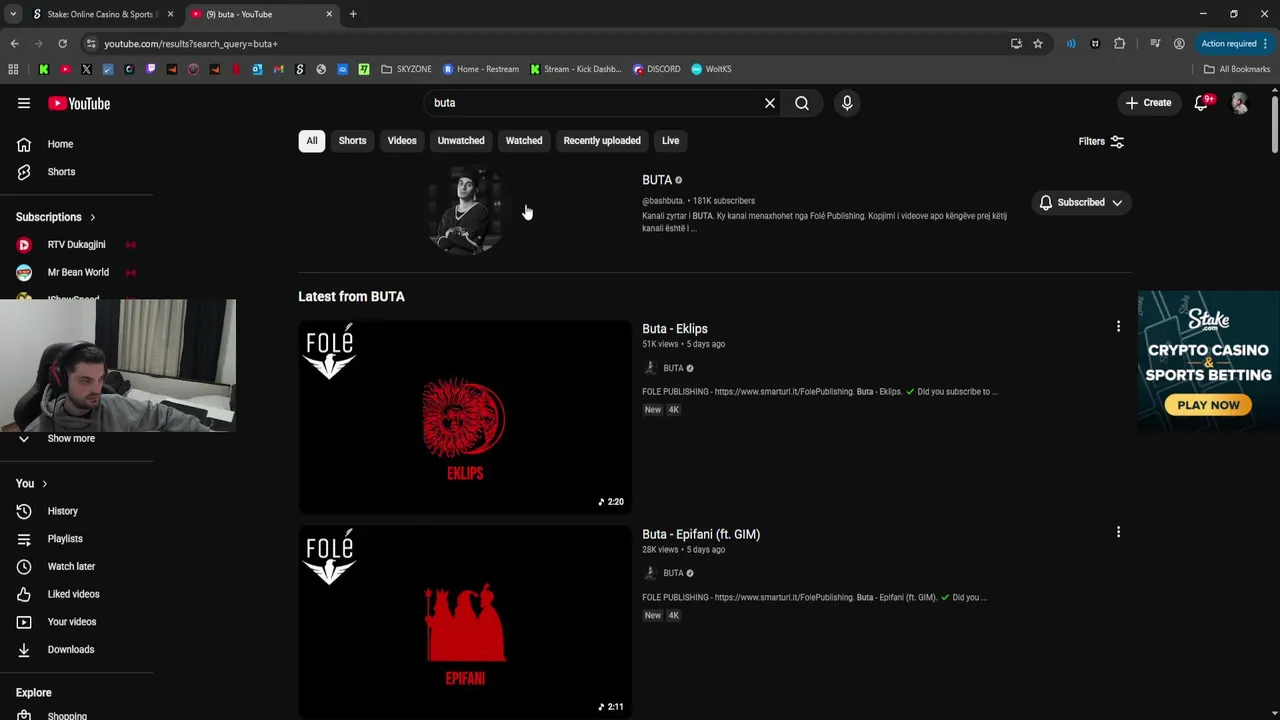The height and width of the screenshot is (720, 1280).
Task: Open the BUTA channel avatar
Action: pyautogui.click(x=465, y=209)
